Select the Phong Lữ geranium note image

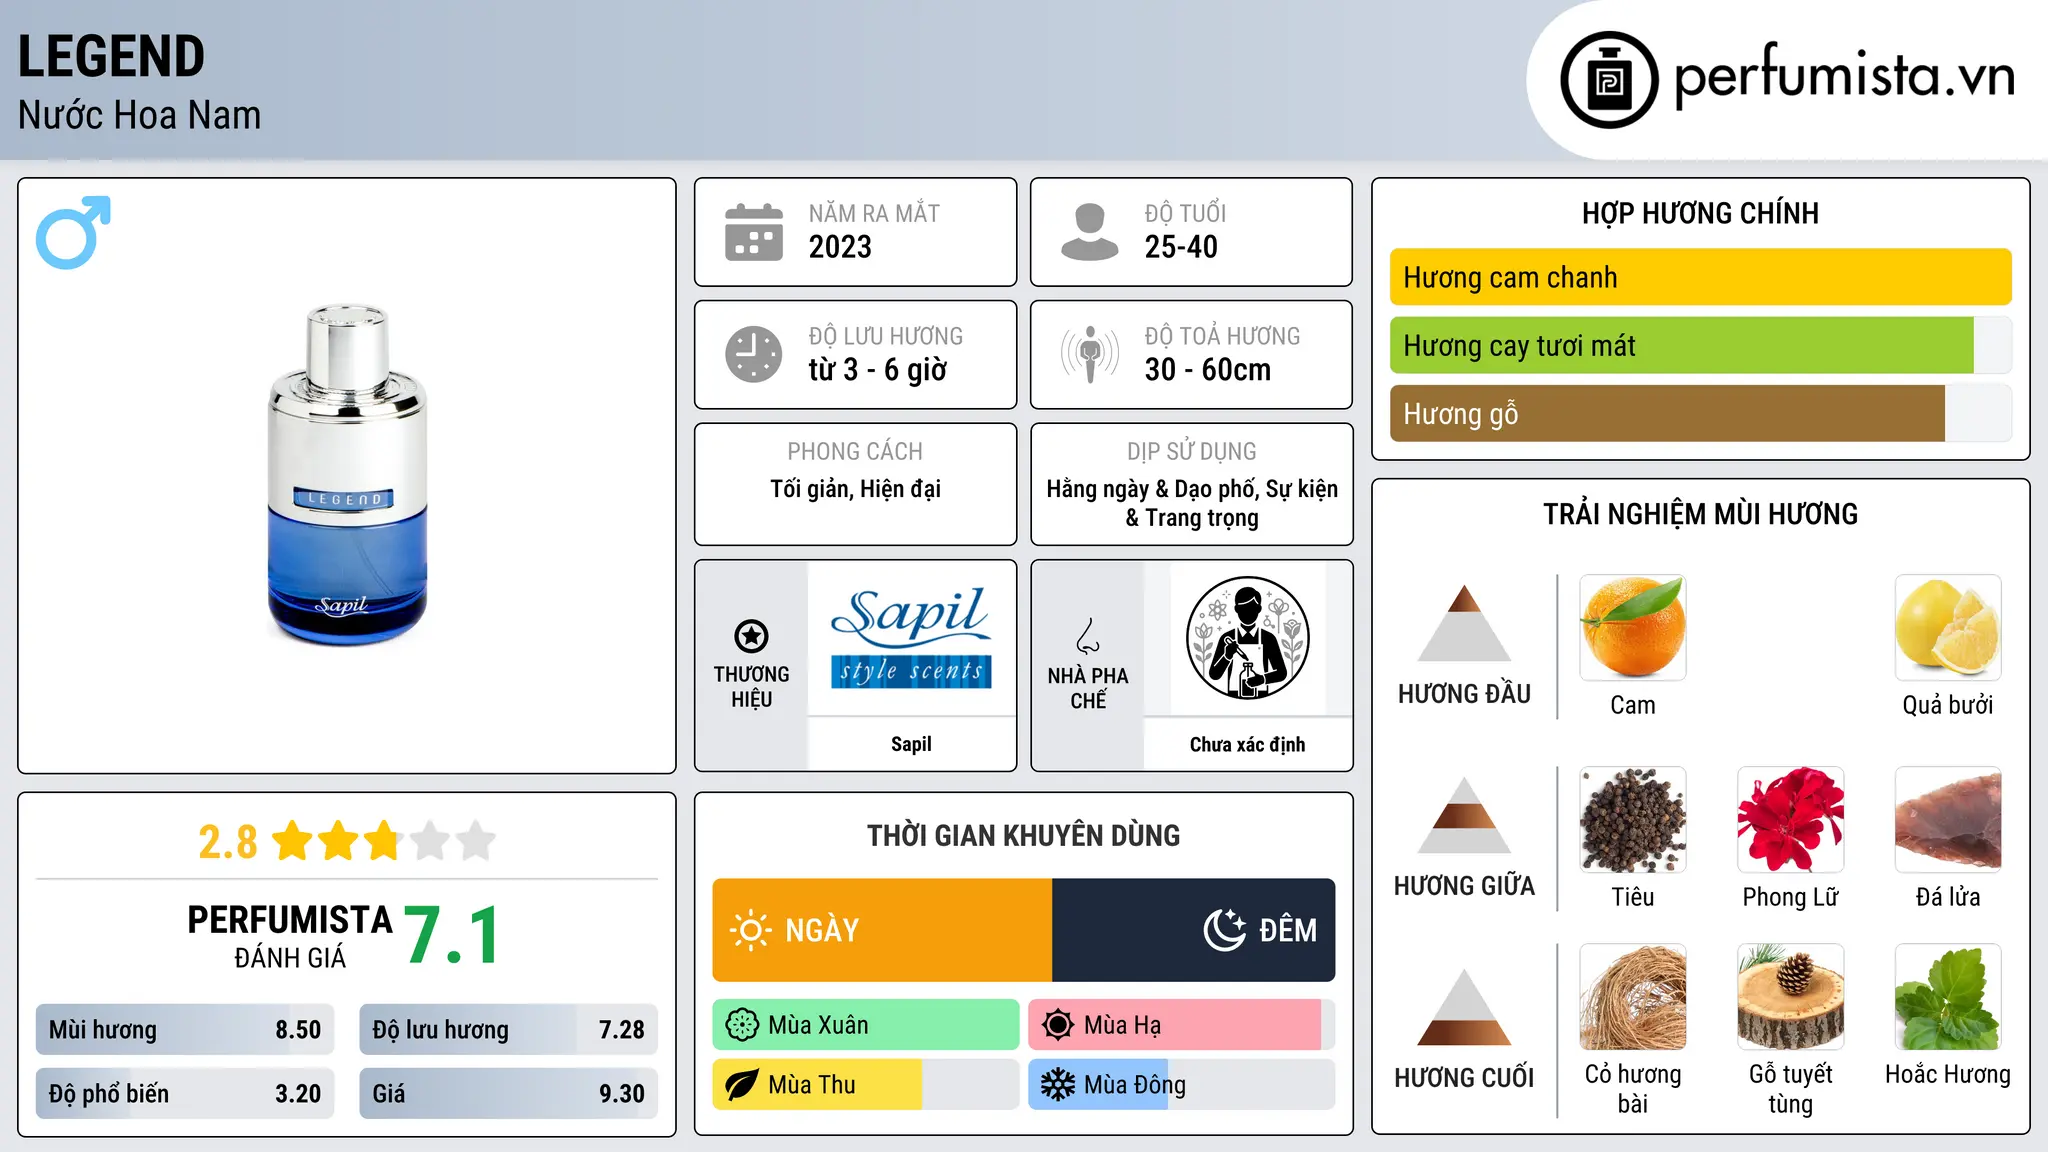point(1790,820)
